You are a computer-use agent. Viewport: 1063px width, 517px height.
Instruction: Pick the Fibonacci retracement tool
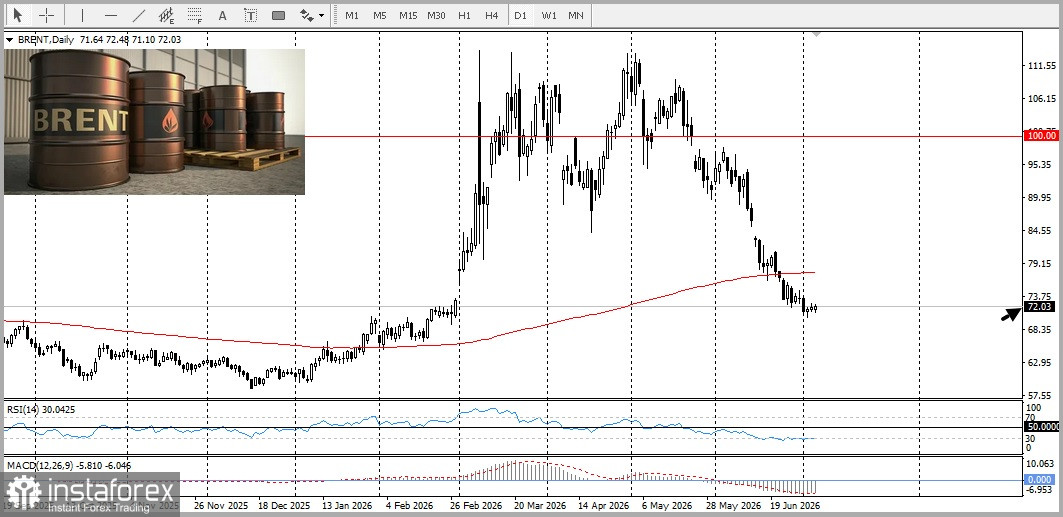[195, 15]
